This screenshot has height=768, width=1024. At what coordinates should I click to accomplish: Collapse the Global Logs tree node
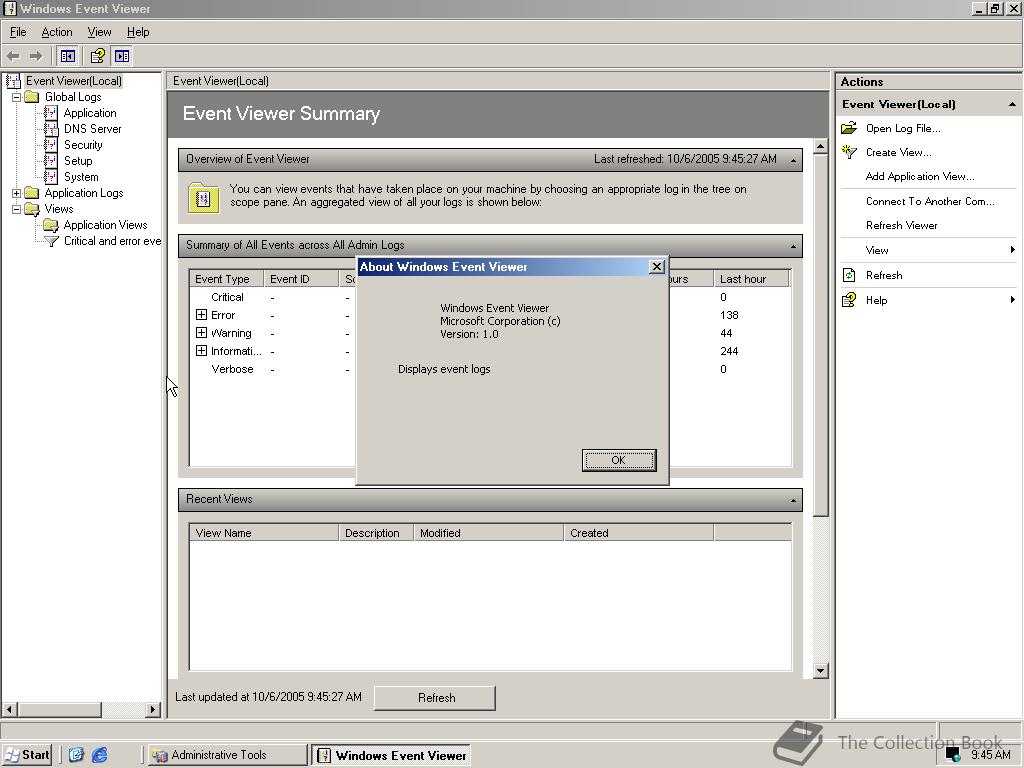click(x=16, y=97)
